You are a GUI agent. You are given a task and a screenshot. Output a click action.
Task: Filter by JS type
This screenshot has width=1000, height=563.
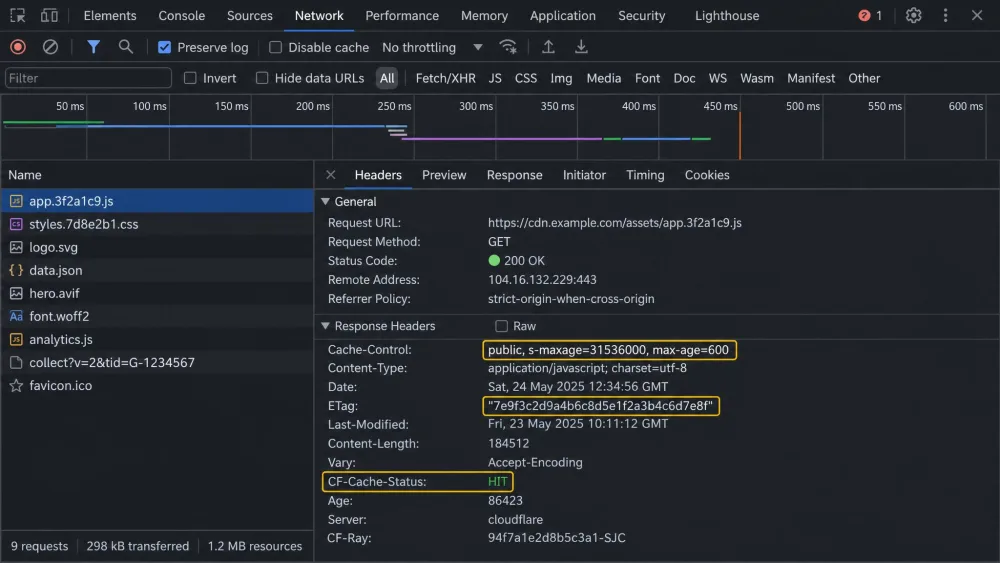tap(495, 78)
